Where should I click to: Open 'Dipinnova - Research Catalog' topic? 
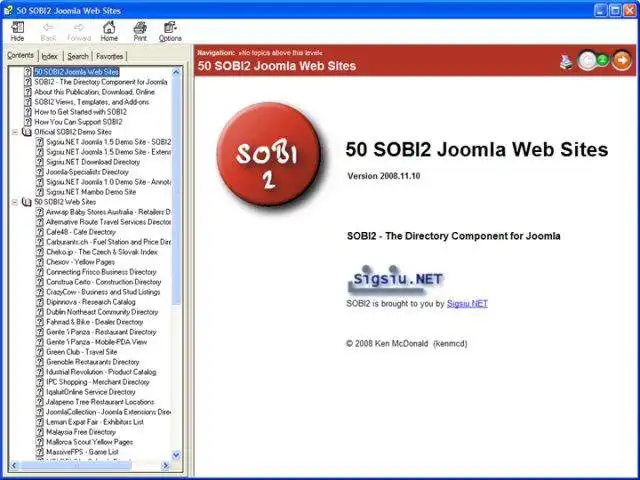[91, 302]
